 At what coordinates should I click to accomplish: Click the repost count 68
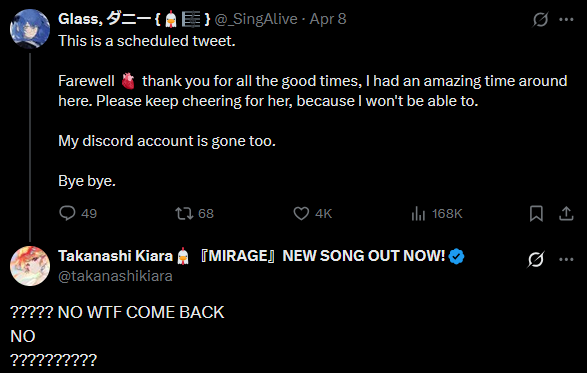point(206,213)
